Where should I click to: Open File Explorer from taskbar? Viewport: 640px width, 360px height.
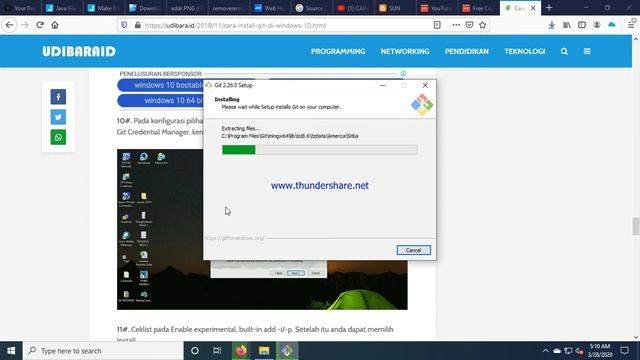264,351
